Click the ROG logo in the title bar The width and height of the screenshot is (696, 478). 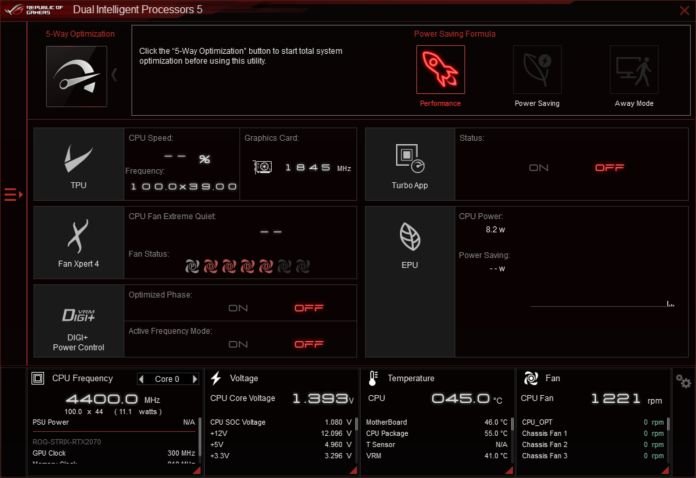coord(13,10)
